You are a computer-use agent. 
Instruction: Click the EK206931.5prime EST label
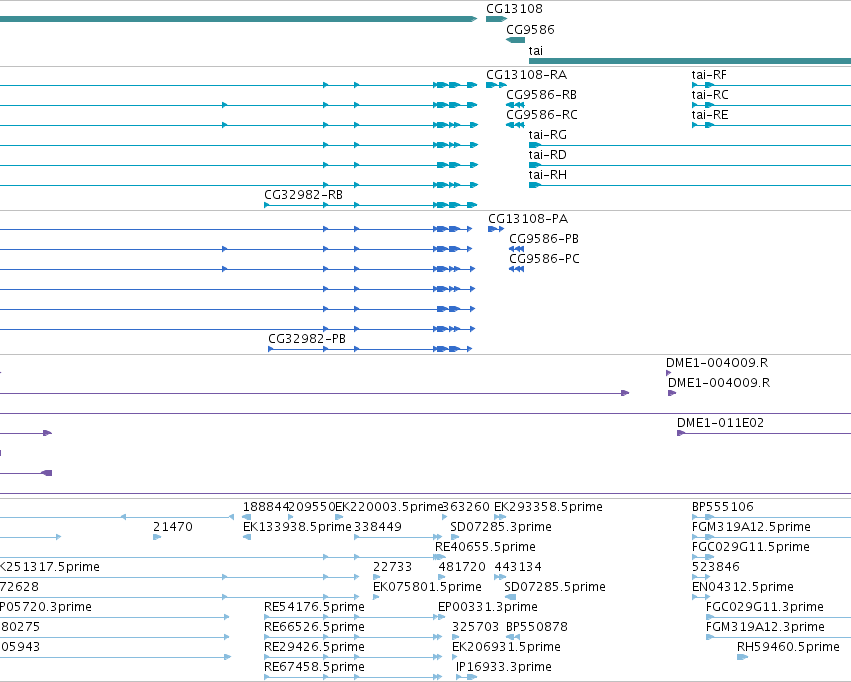506,647
